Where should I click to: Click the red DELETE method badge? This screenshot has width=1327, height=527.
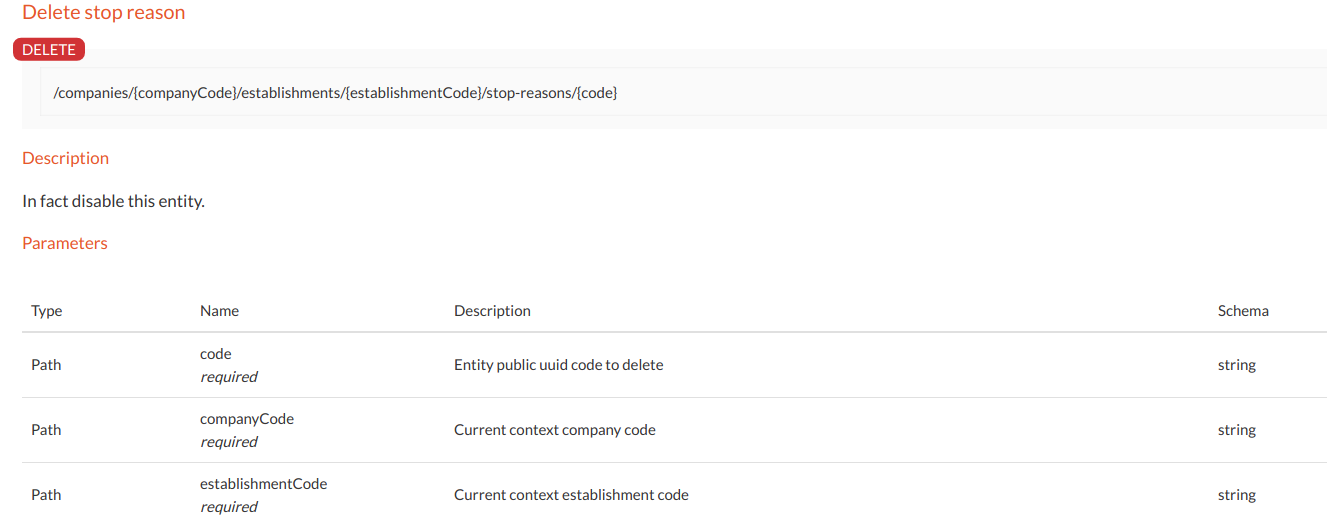coord(49,50)
